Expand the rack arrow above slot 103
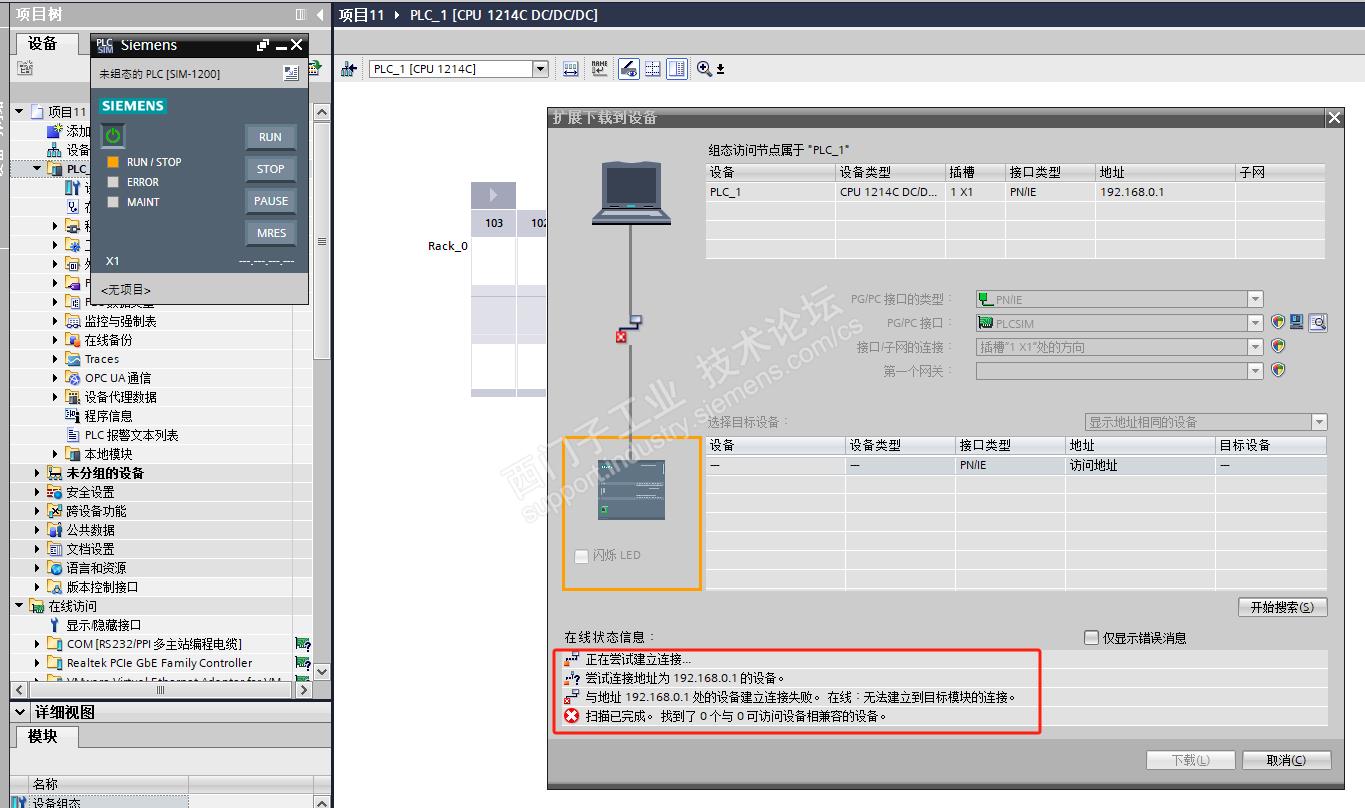The image size is (1365, 808). [493, 194]
